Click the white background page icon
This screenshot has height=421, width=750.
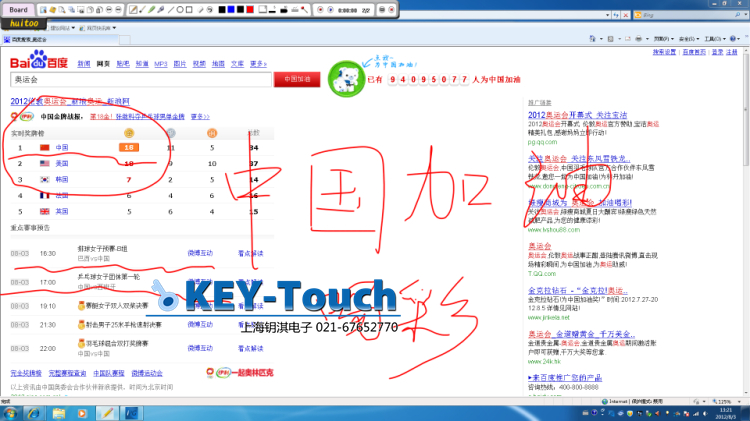click(263, 10)
